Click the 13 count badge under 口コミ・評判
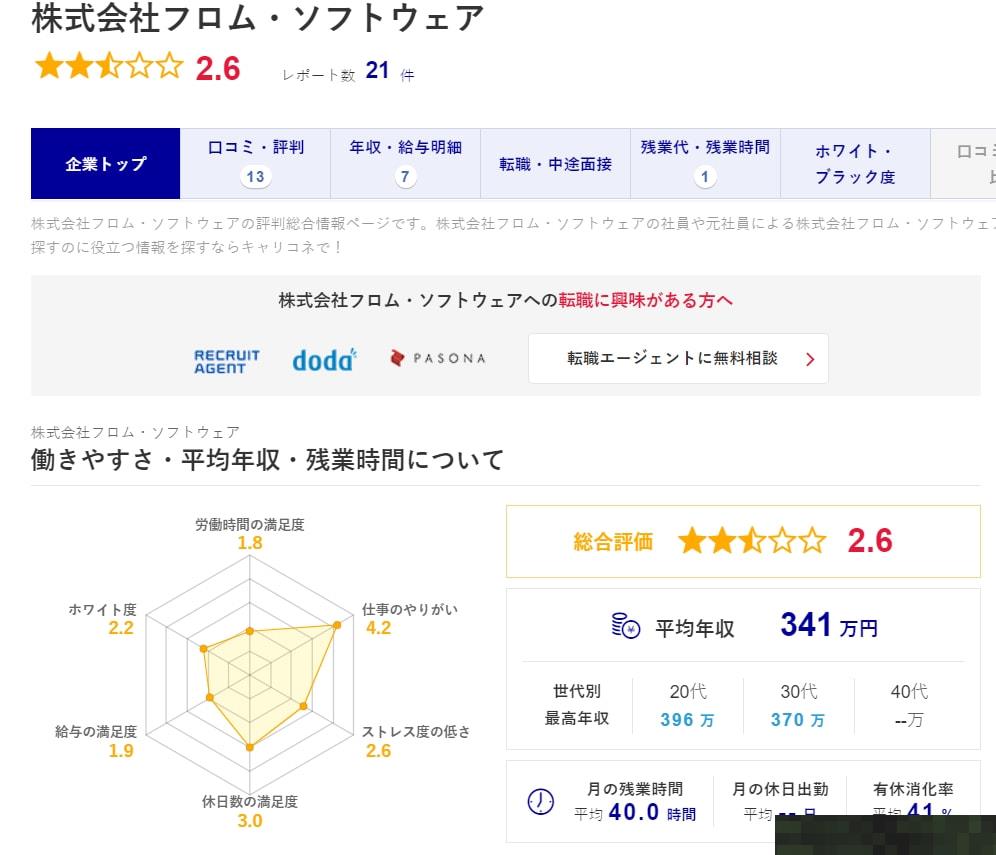This screenshot has height=855, width=996. [x=255, y=177]
